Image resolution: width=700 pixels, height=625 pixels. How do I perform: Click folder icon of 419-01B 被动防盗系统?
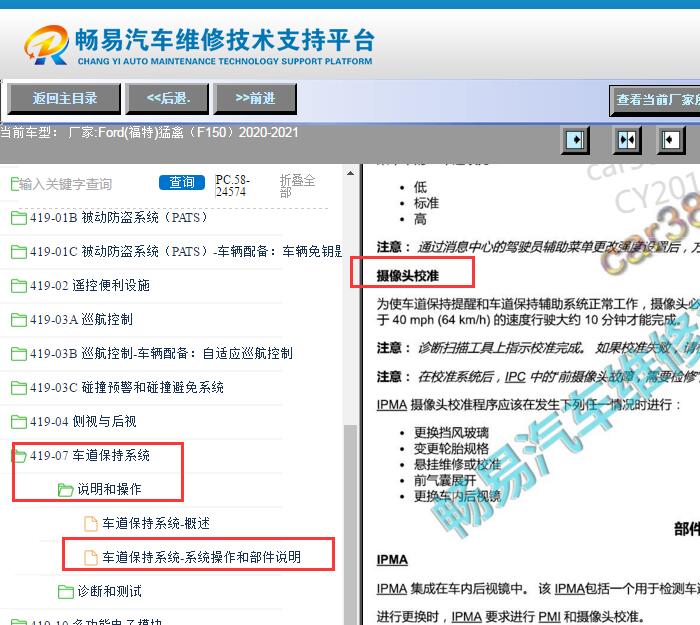tap(18, 217)
